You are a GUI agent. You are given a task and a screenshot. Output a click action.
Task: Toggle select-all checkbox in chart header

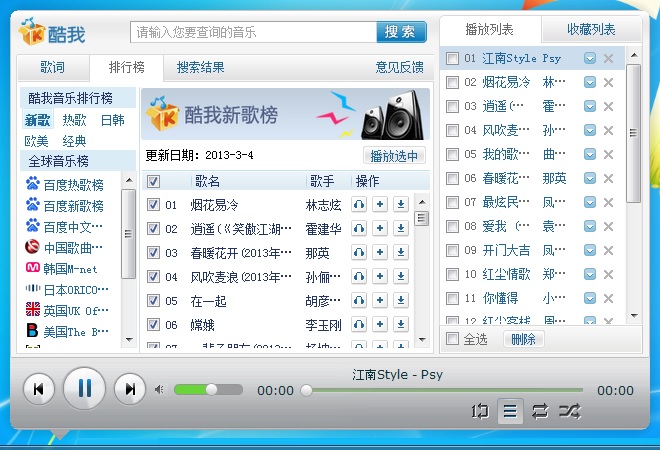[153, 181]
